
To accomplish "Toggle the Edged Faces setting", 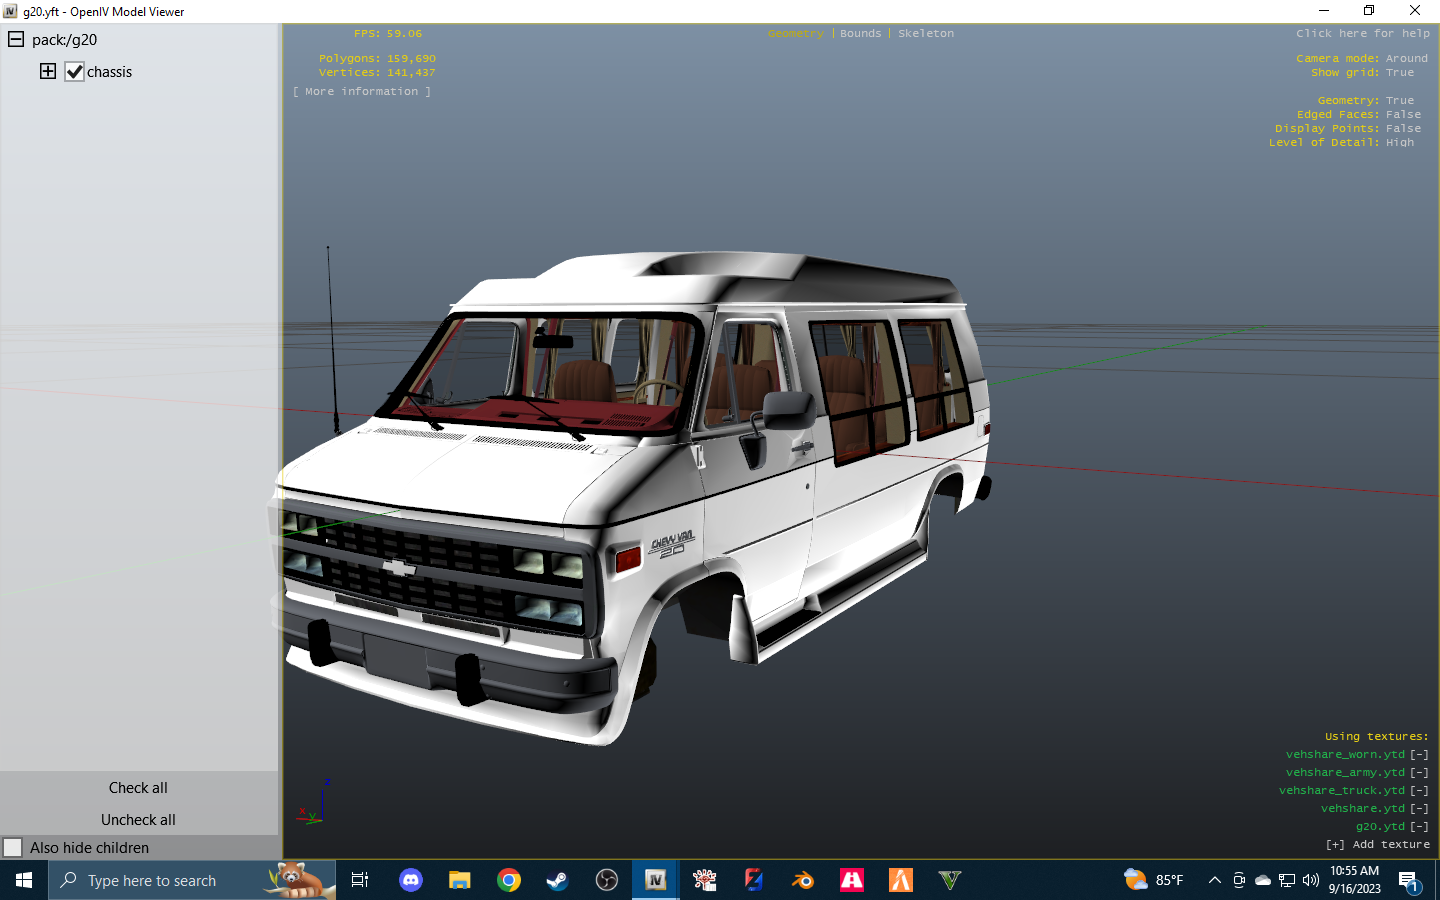I will [x=1403, y=114].
